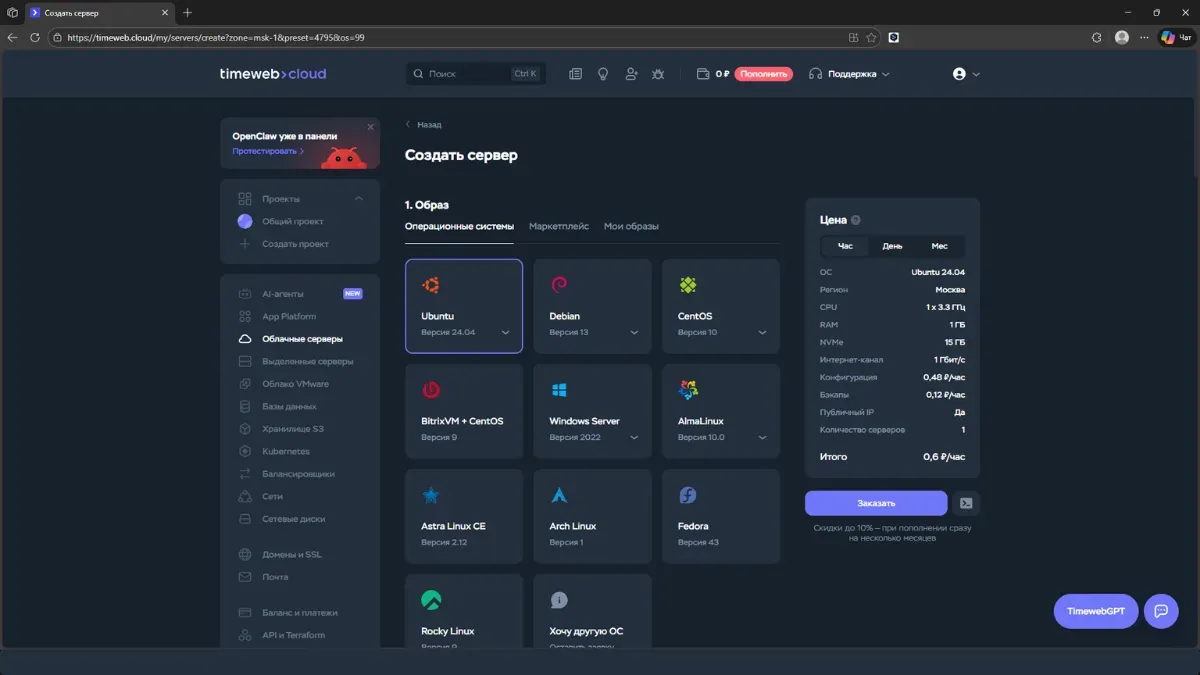The height and width of the screenshot is (675, 1200).
Task: Click the Пополнить balance button
Action: point(765,73)
